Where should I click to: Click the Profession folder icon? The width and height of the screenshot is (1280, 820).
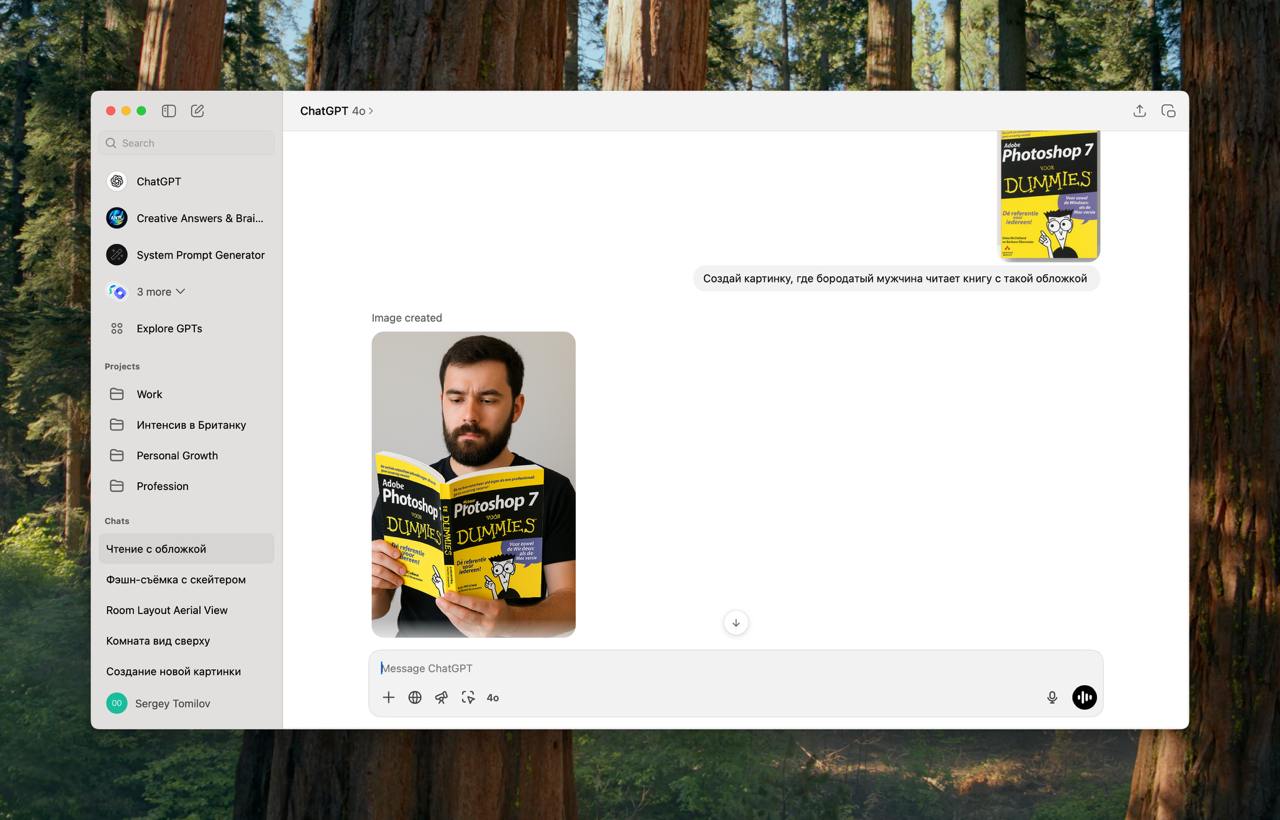[x=117, y=486]
